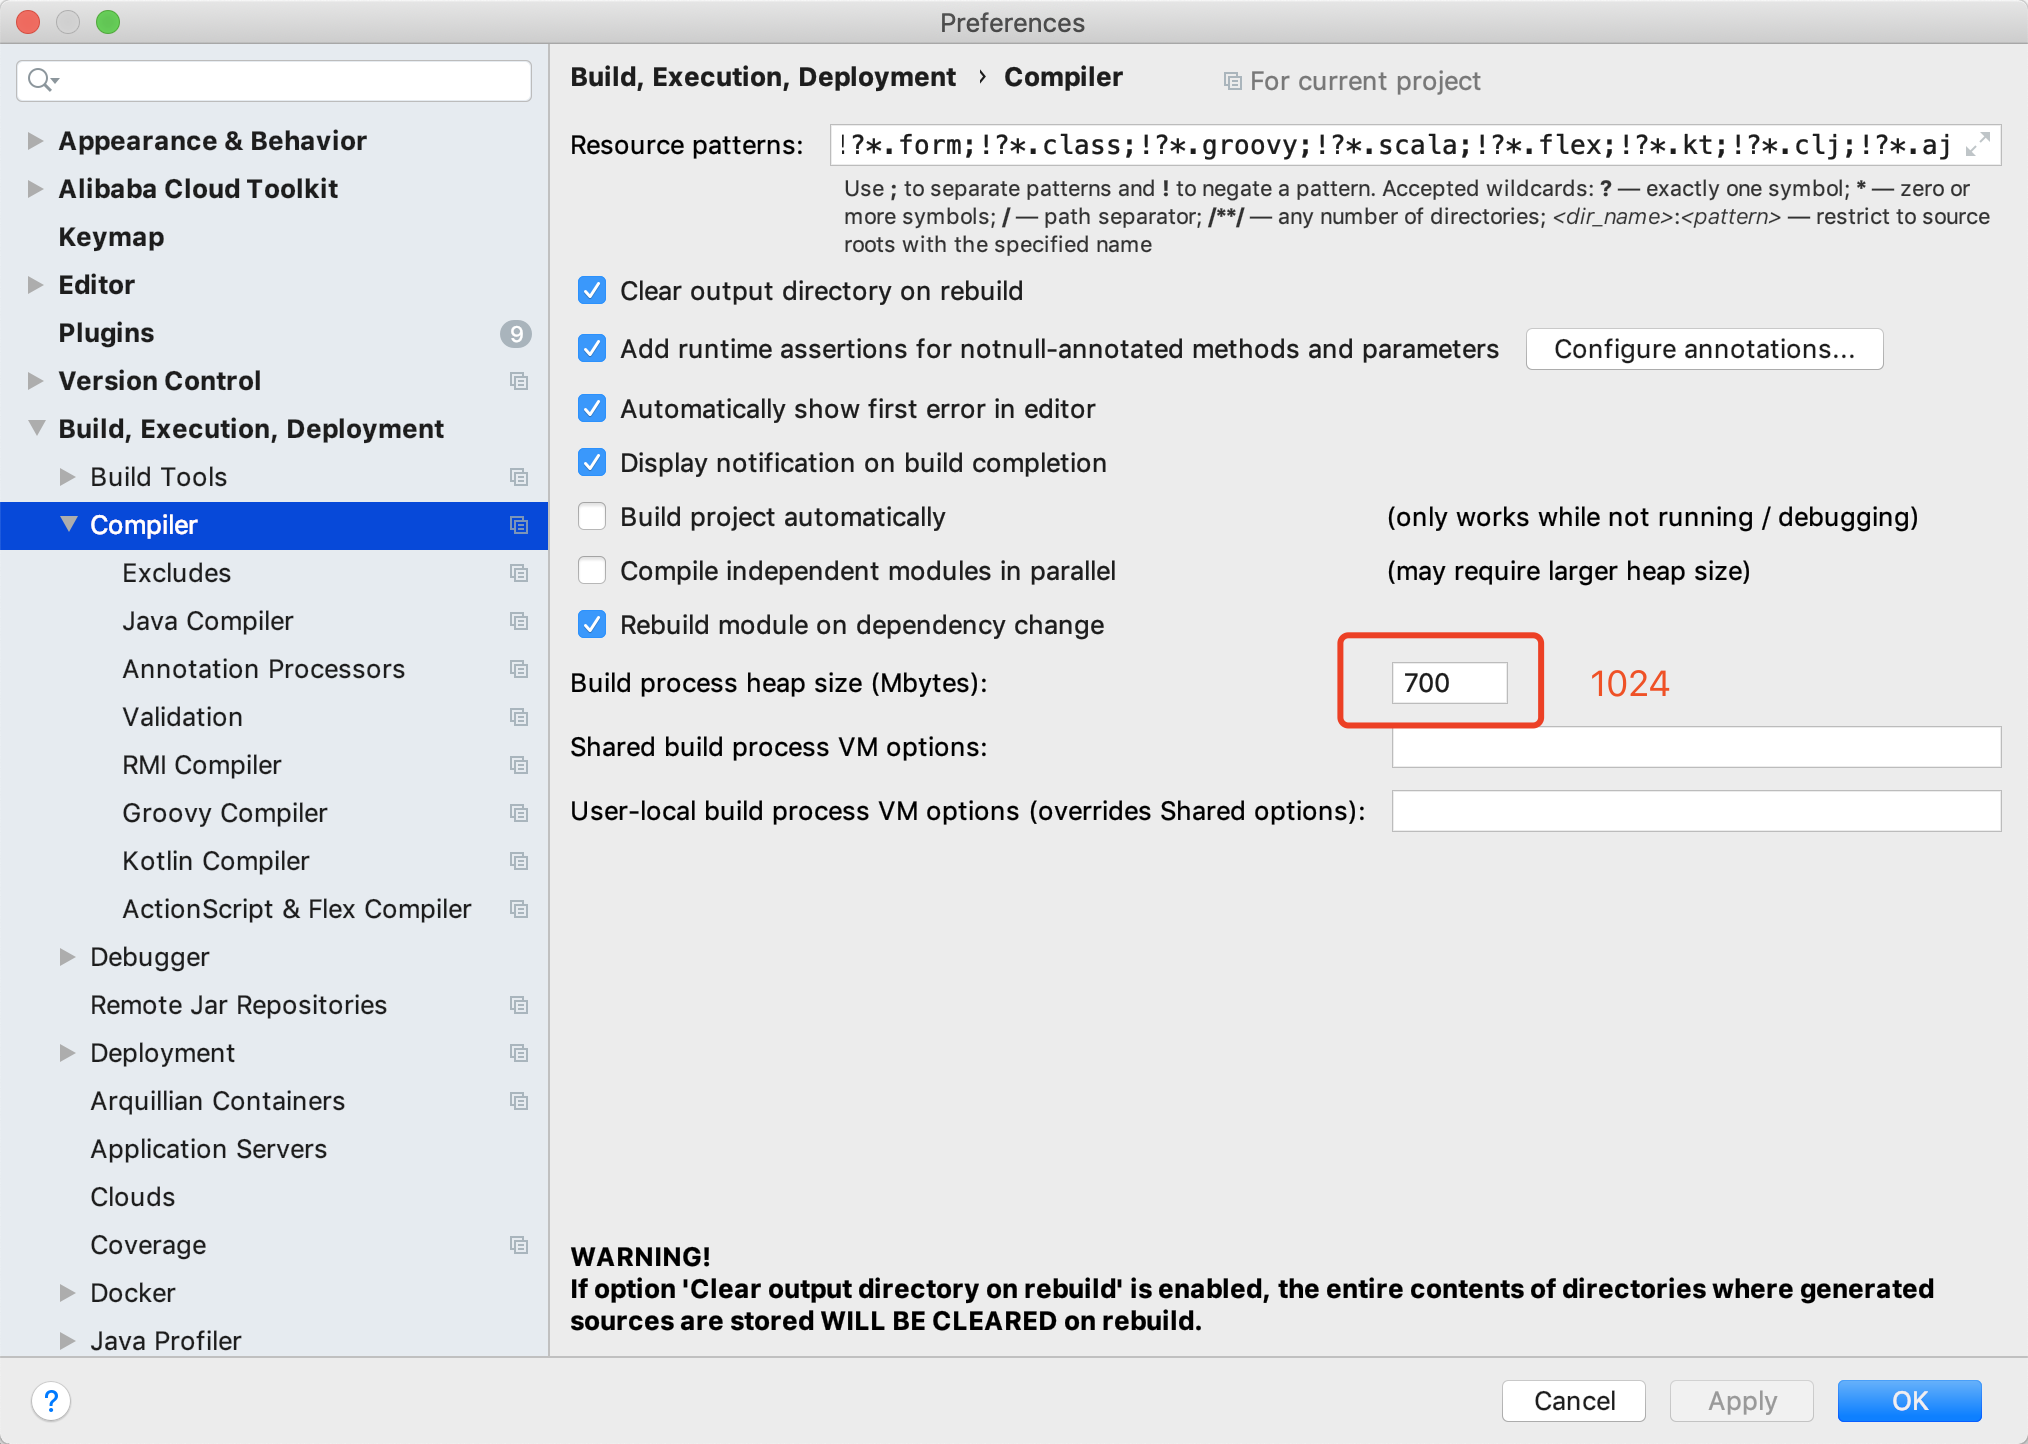The image size is (2028, 1444).
Task: Click the Plugins update count badge
Action: [x=515, y=333]
